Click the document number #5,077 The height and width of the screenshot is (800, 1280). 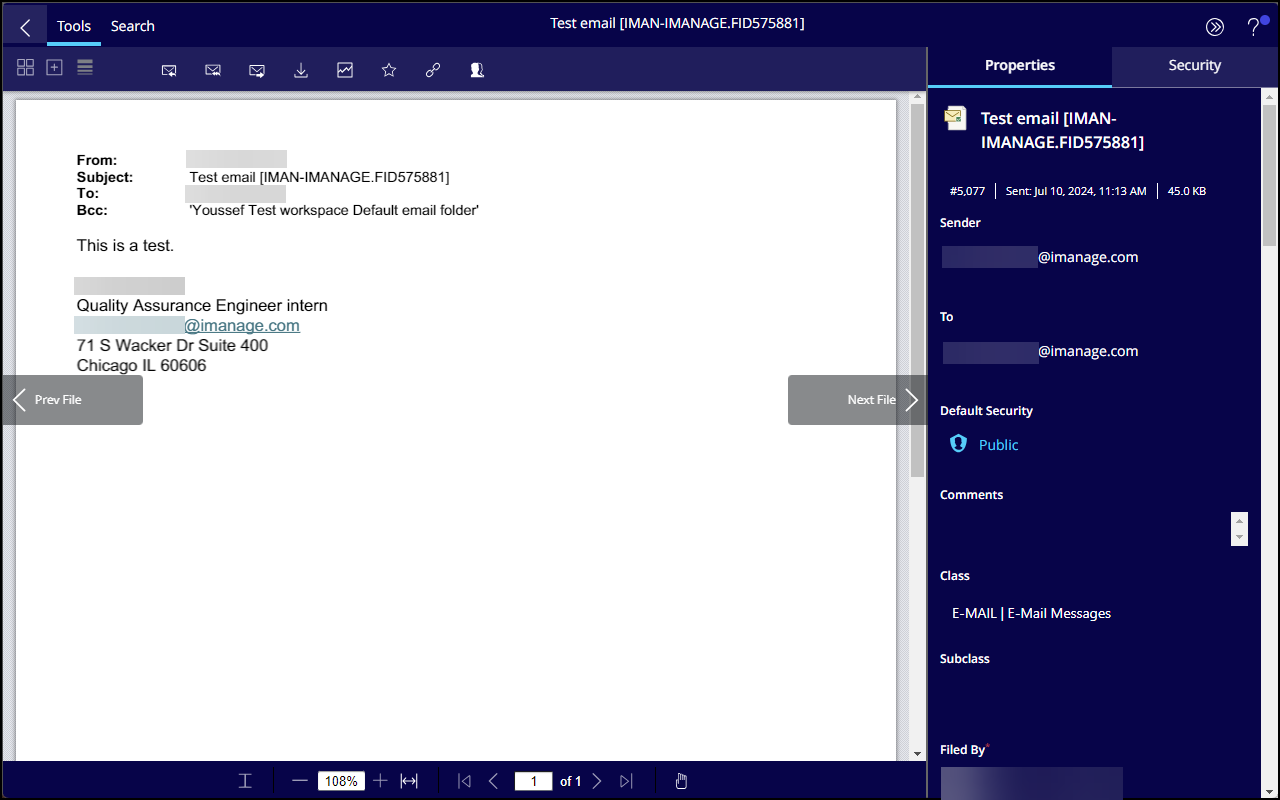click(967, 191)
